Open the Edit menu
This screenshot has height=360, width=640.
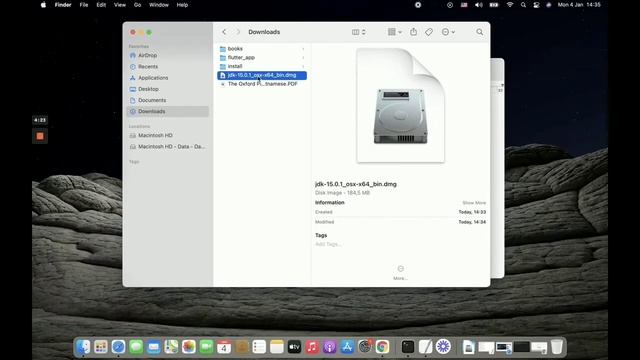point(101,5)
